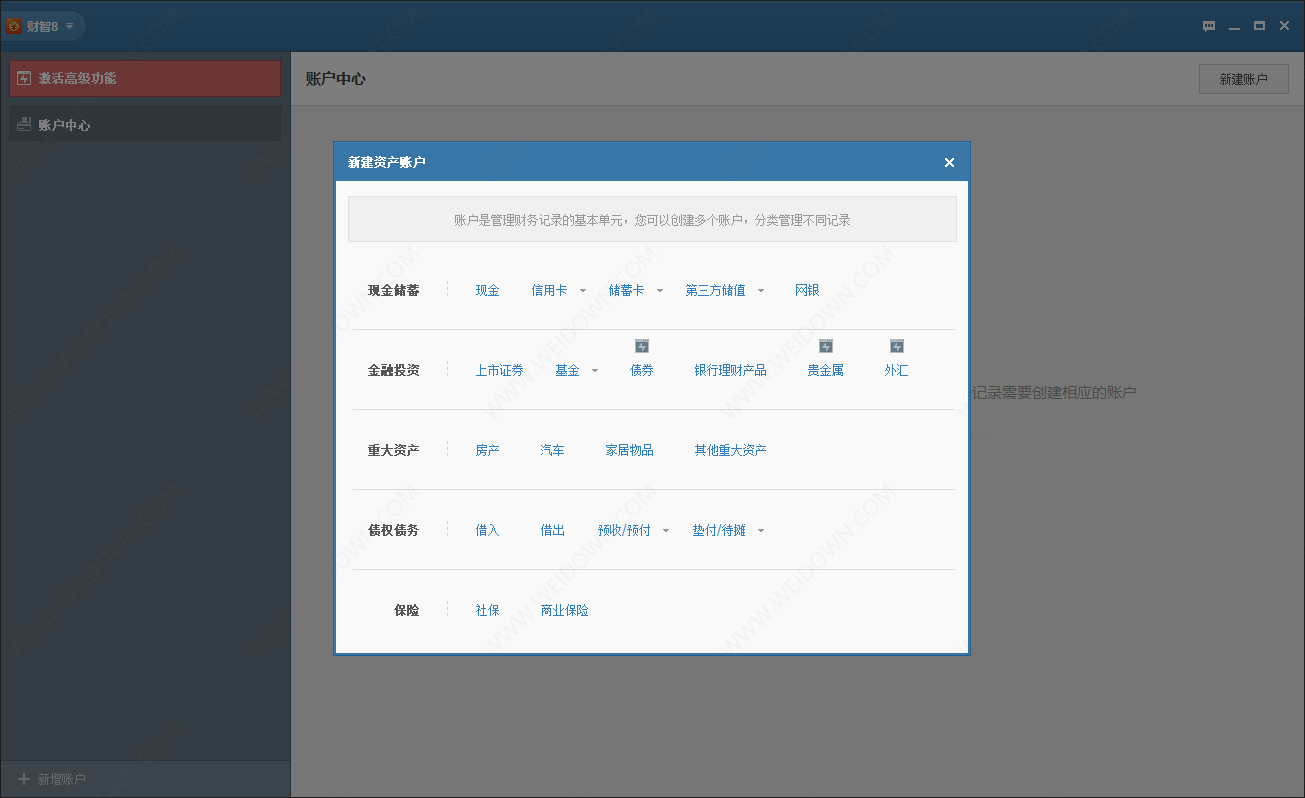Click the 激活高级功能 lightning icon

pyautogui.click(x=24, y=78)
